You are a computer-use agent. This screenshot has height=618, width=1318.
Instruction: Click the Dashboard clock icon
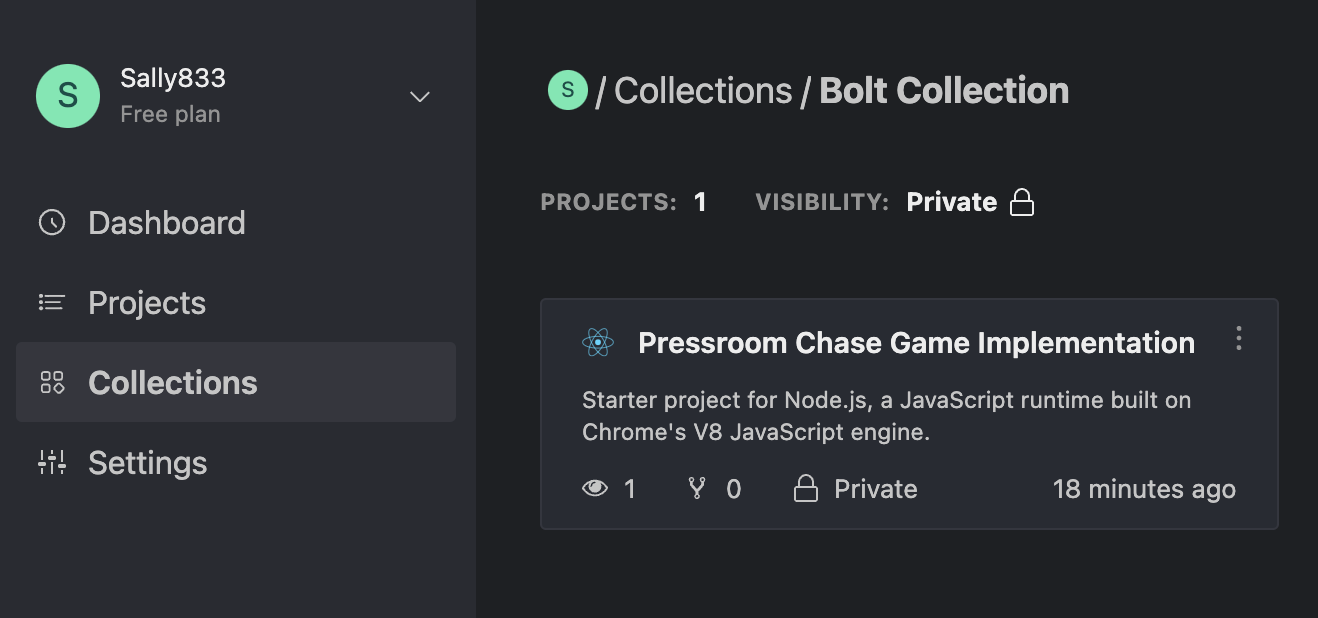52,222
